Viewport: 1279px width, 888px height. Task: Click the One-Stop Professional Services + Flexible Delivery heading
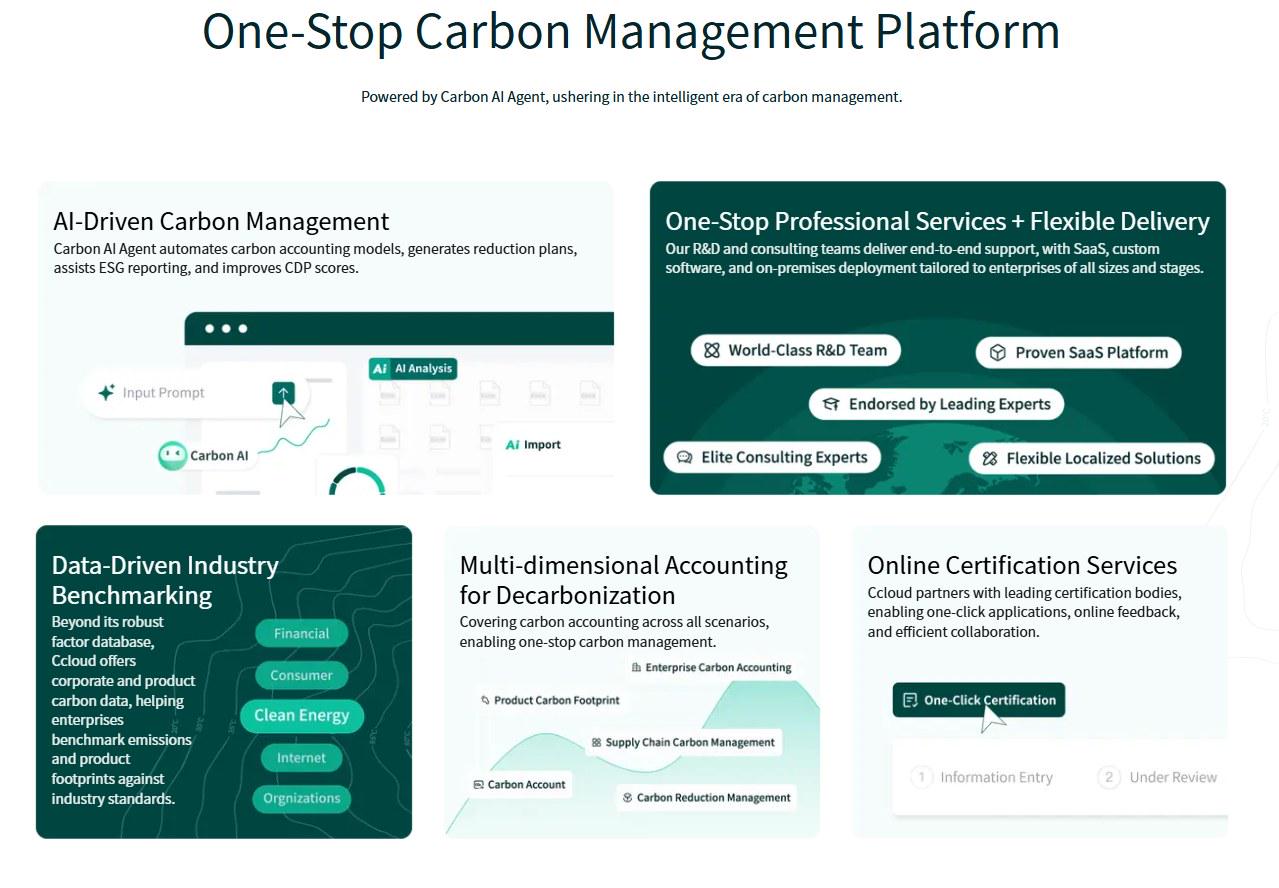point(937,221)
